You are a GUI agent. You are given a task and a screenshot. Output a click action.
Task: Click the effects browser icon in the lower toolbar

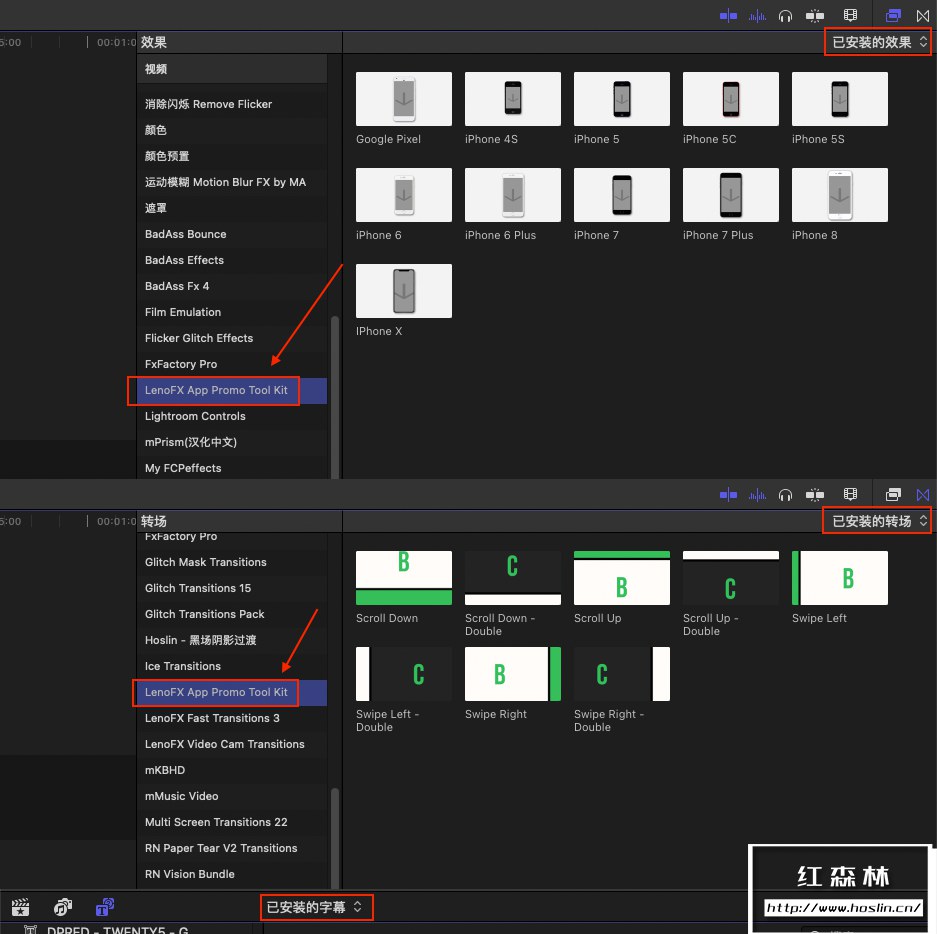(893, 494)
